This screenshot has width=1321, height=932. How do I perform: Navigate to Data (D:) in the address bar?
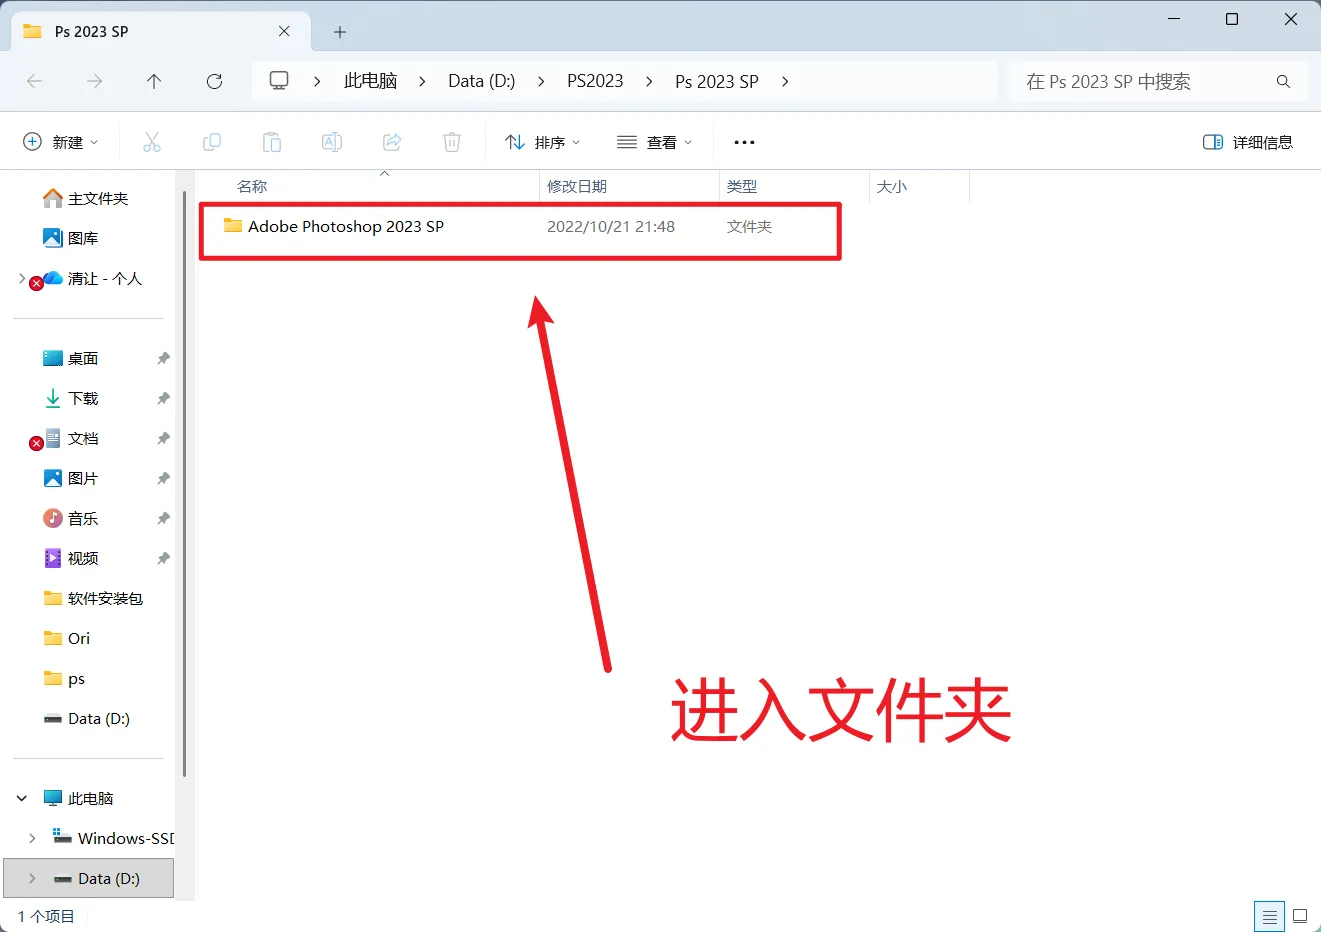482,81
